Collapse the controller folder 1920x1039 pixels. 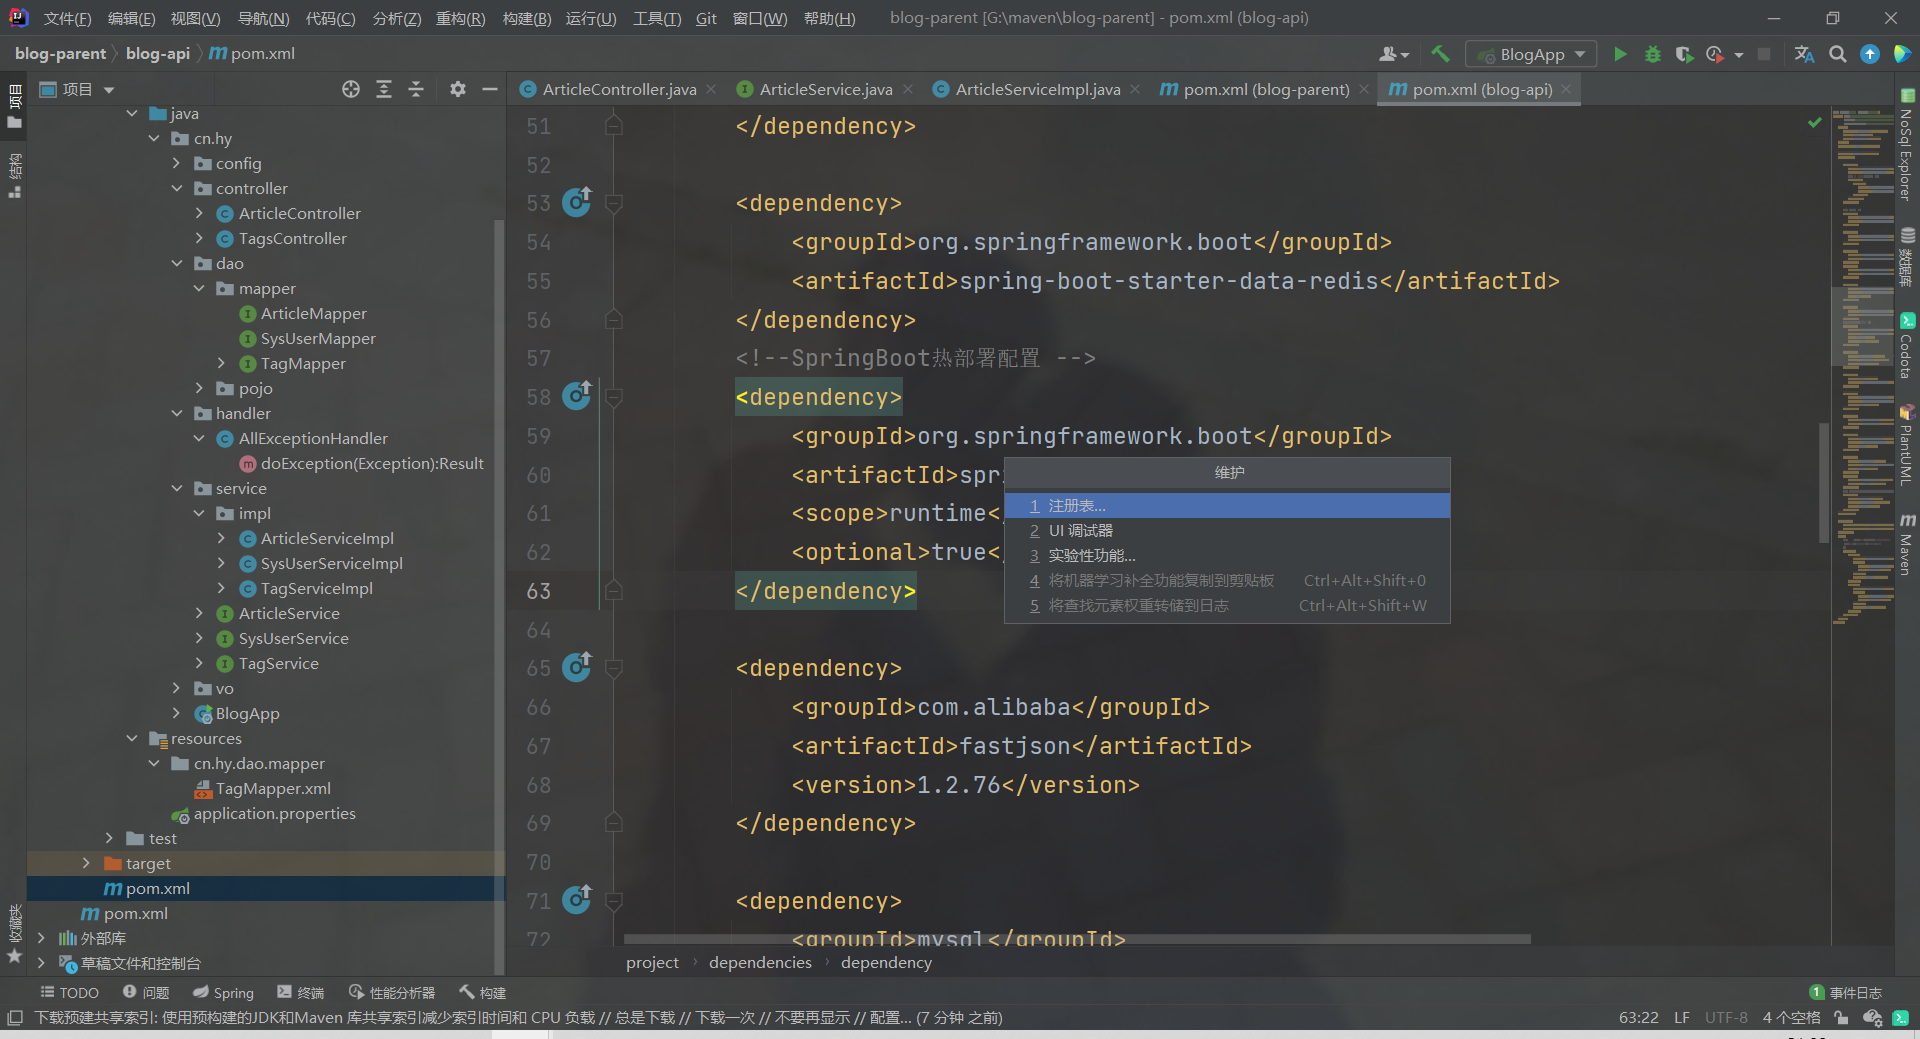[x=177, y=188]
